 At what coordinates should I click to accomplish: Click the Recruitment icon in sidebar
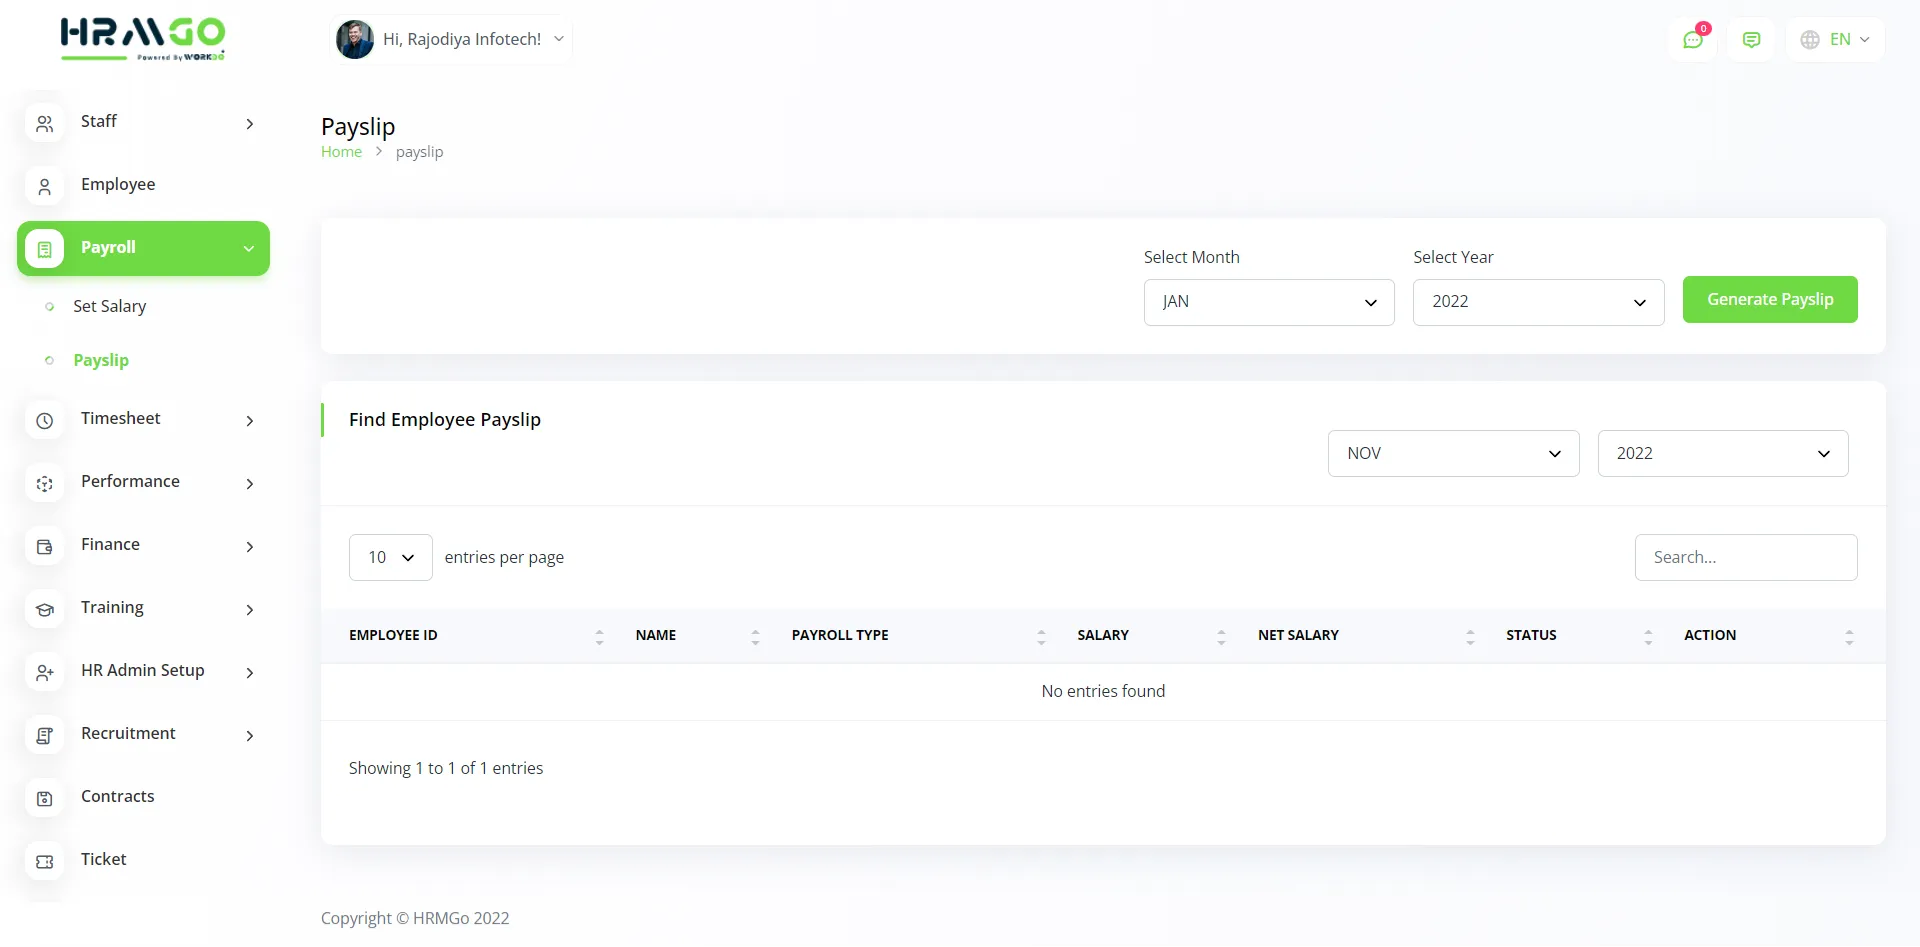[x=45, y=736]
